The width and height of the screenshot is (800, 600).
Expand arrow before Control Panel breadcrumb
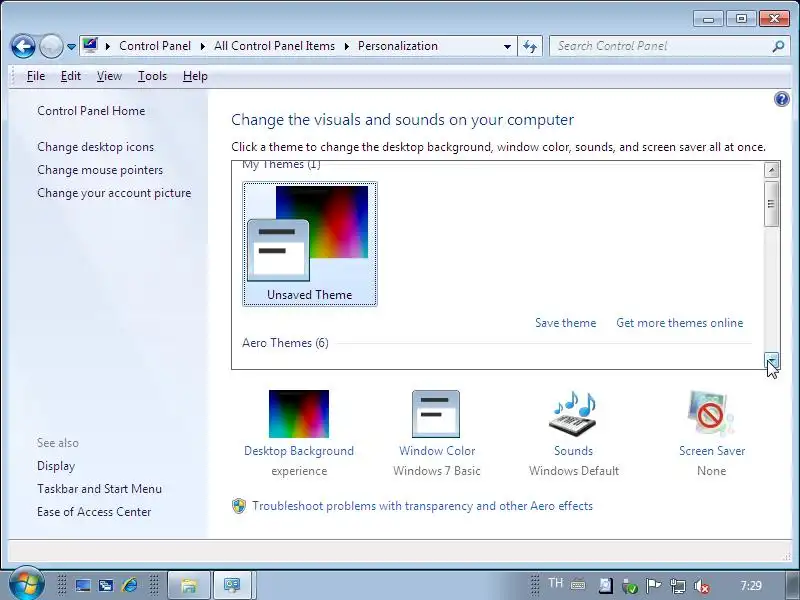(107, 46)
